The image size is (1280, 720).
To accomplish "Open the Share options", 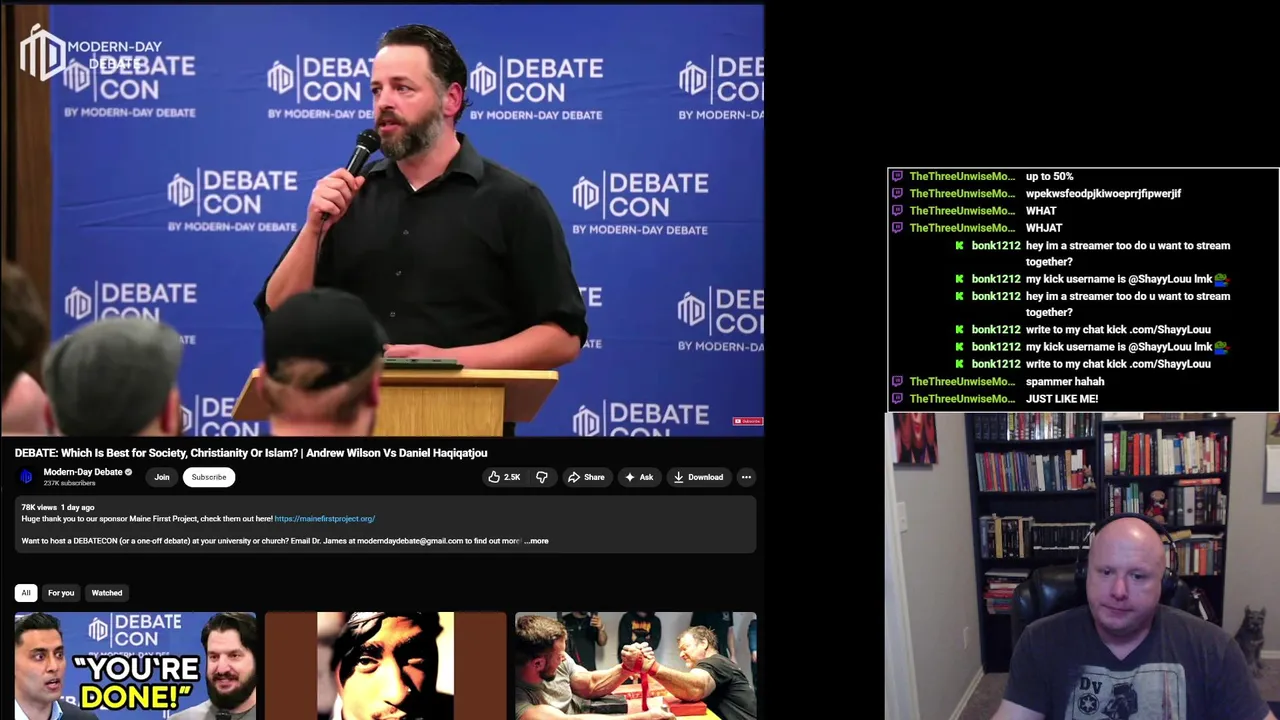I will pos(586,477).
